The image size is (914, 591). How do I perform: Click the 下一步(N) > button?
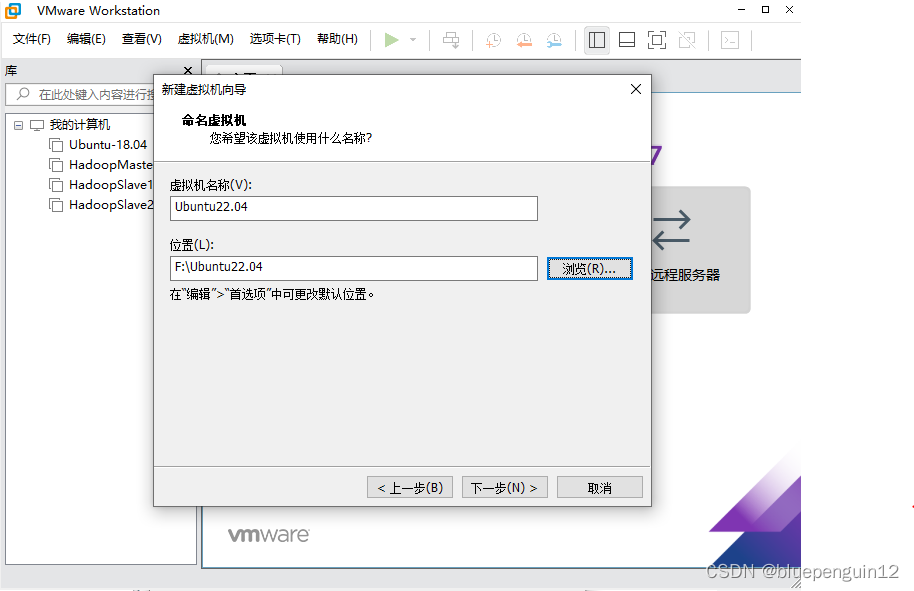505,487
